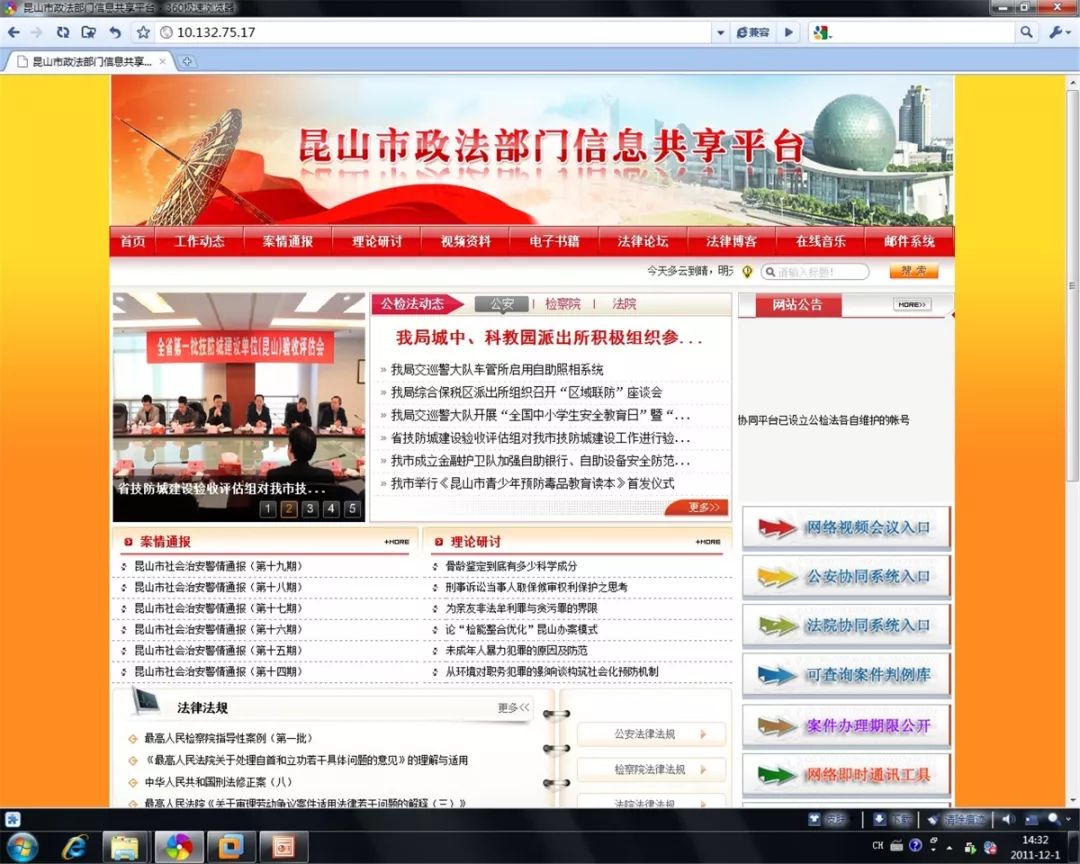Viewport: 1080px width, 864px height.
Task: Show slide 2 in the photo slideshow
Action: (289, 509)
